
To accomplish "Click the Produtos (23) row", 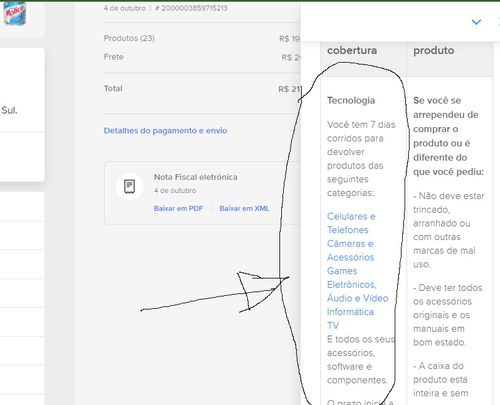I will [x=202, y=38].
